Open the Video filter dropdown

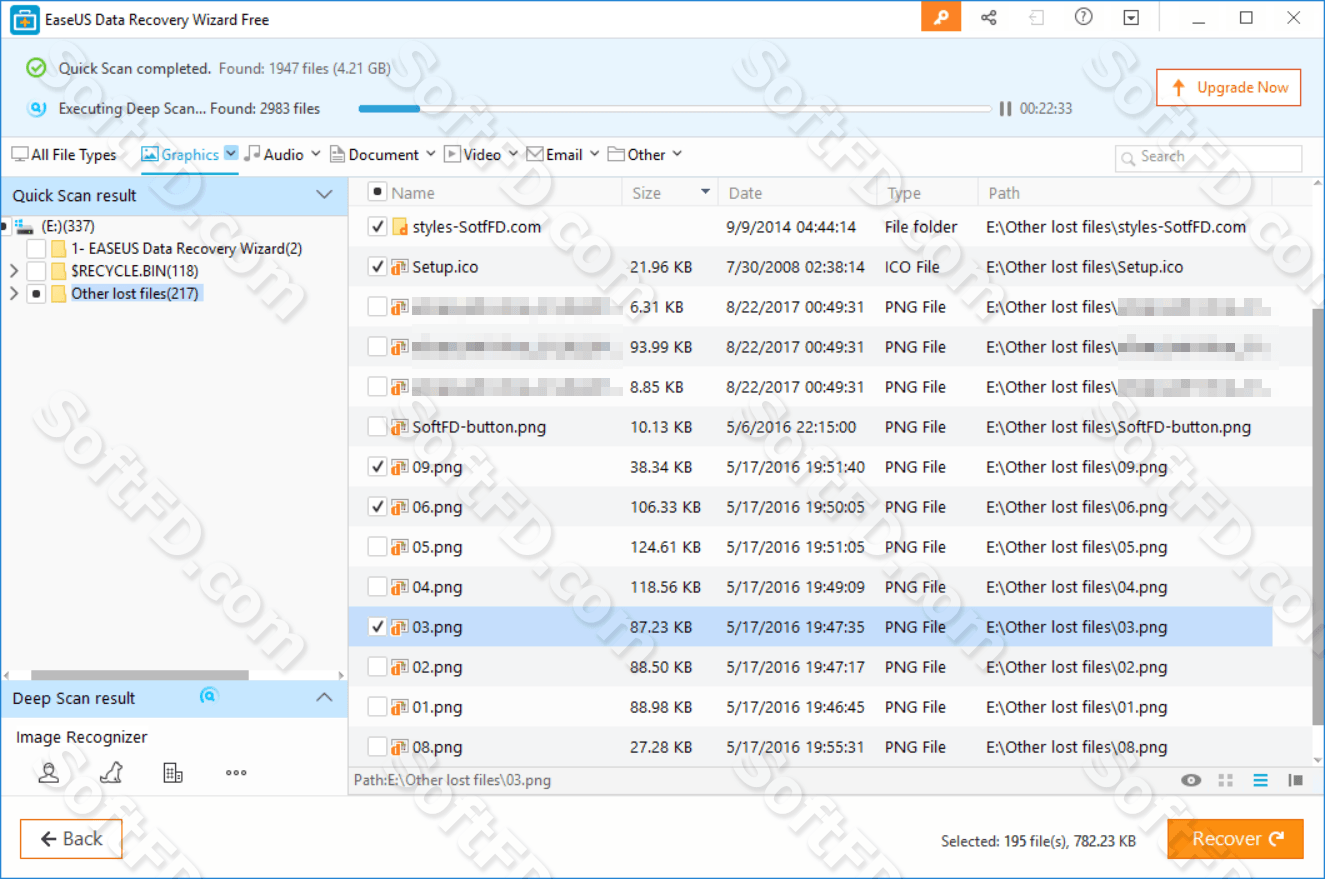point(513,154)
